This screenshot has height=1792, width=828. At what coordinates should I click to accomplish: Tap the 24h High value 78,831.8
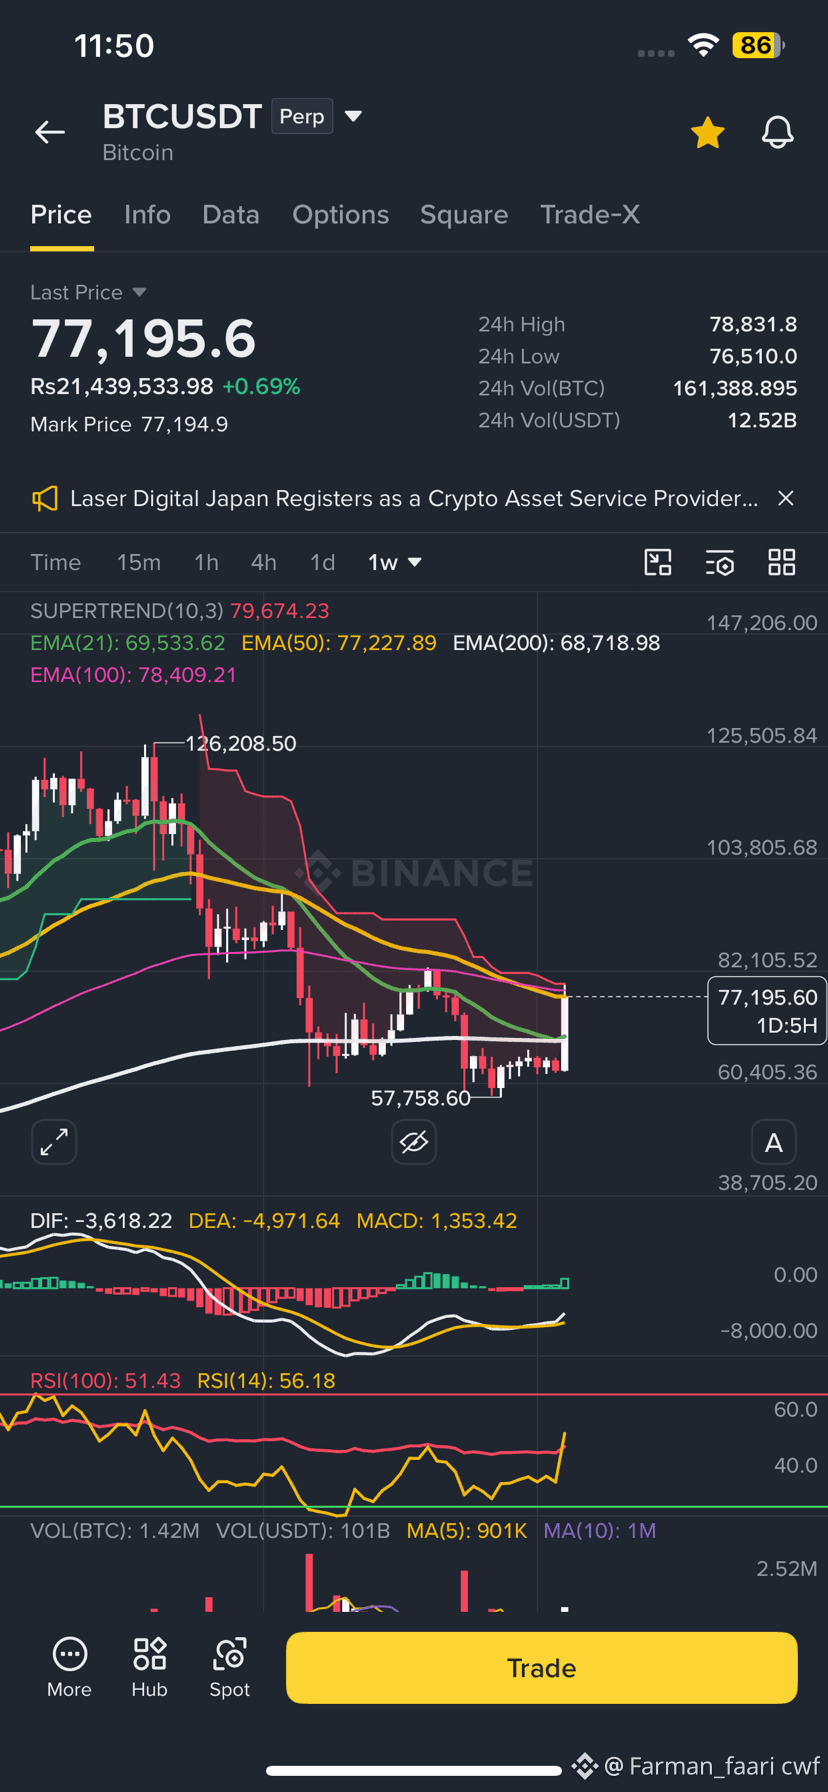pyautogui.click(x=753, y=324)
